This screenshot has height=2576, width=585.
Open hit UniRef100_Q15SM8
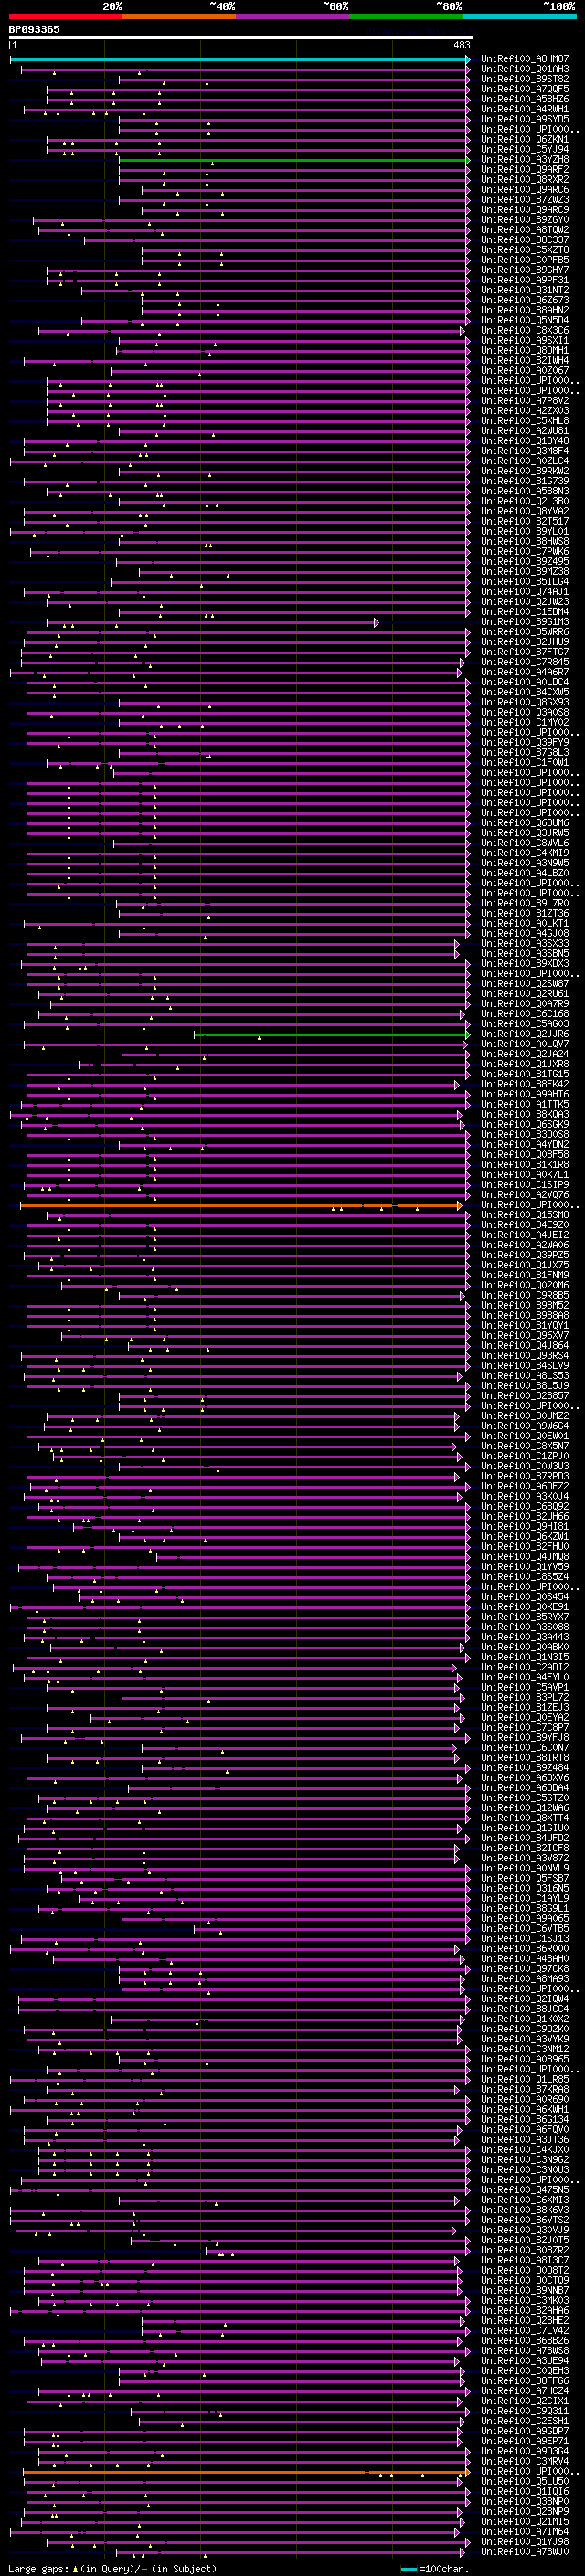tap(524, 1215)
